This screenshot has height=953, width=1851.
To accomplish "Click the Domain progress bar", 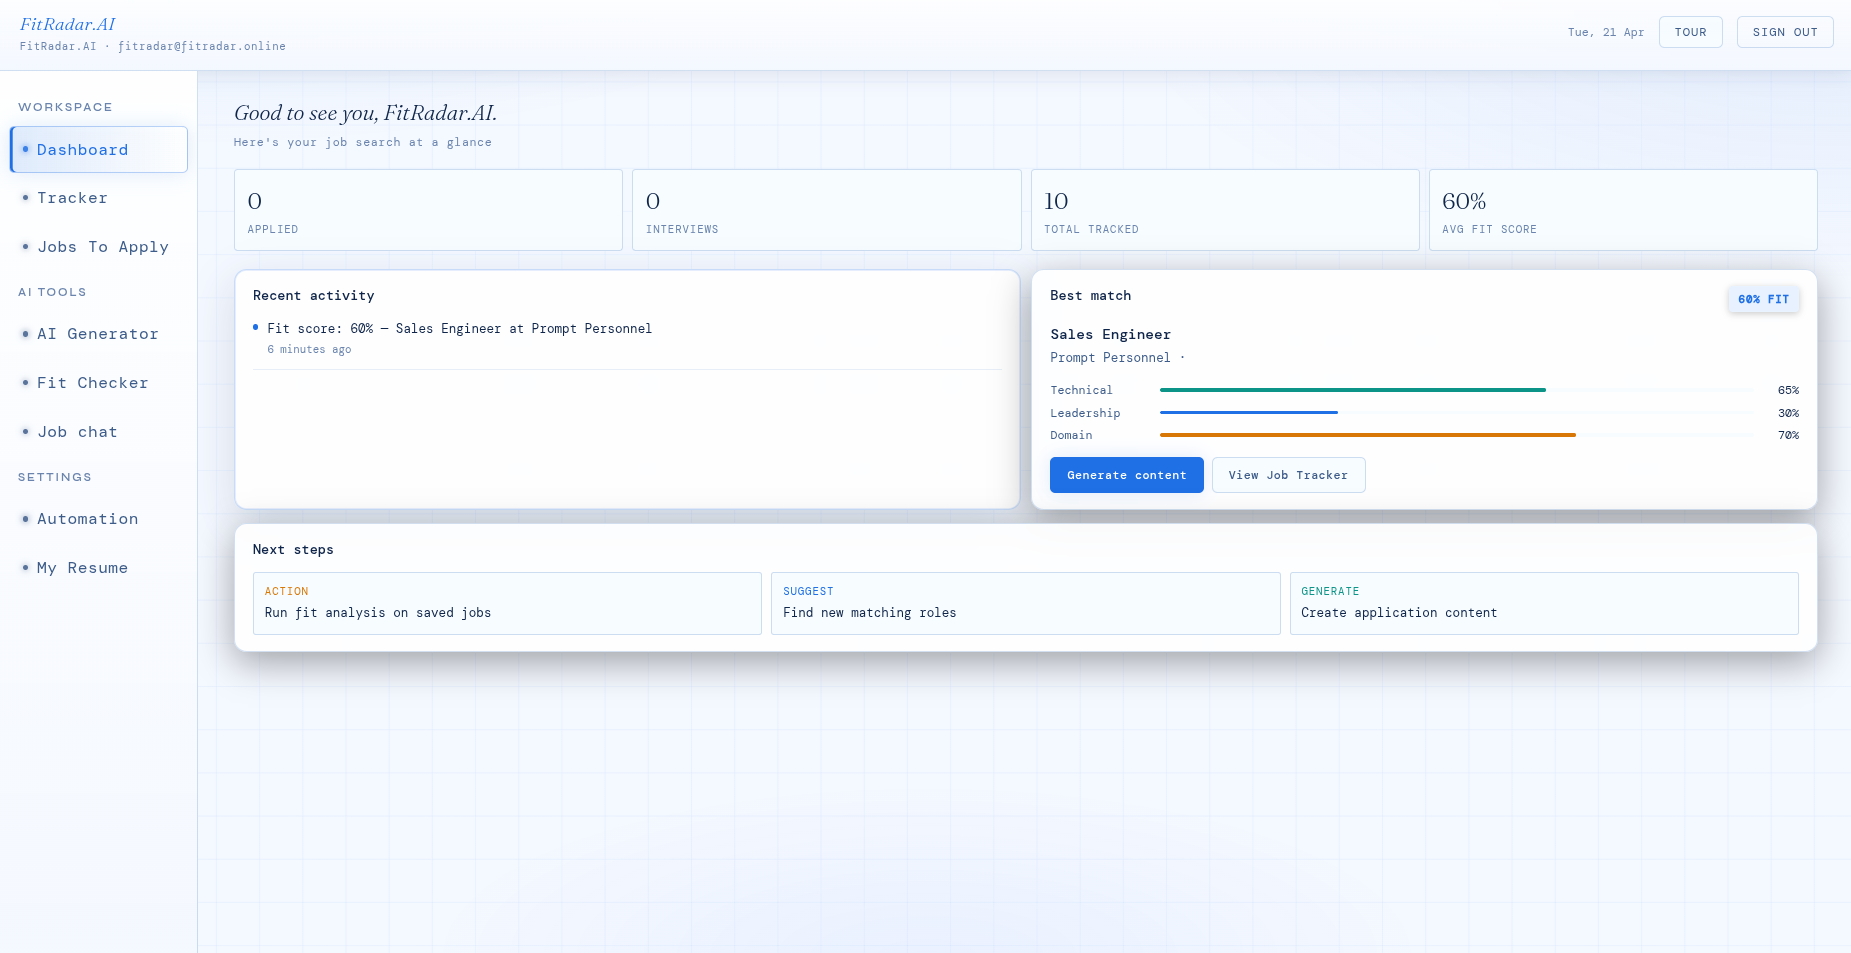I will click(1456, 435).
